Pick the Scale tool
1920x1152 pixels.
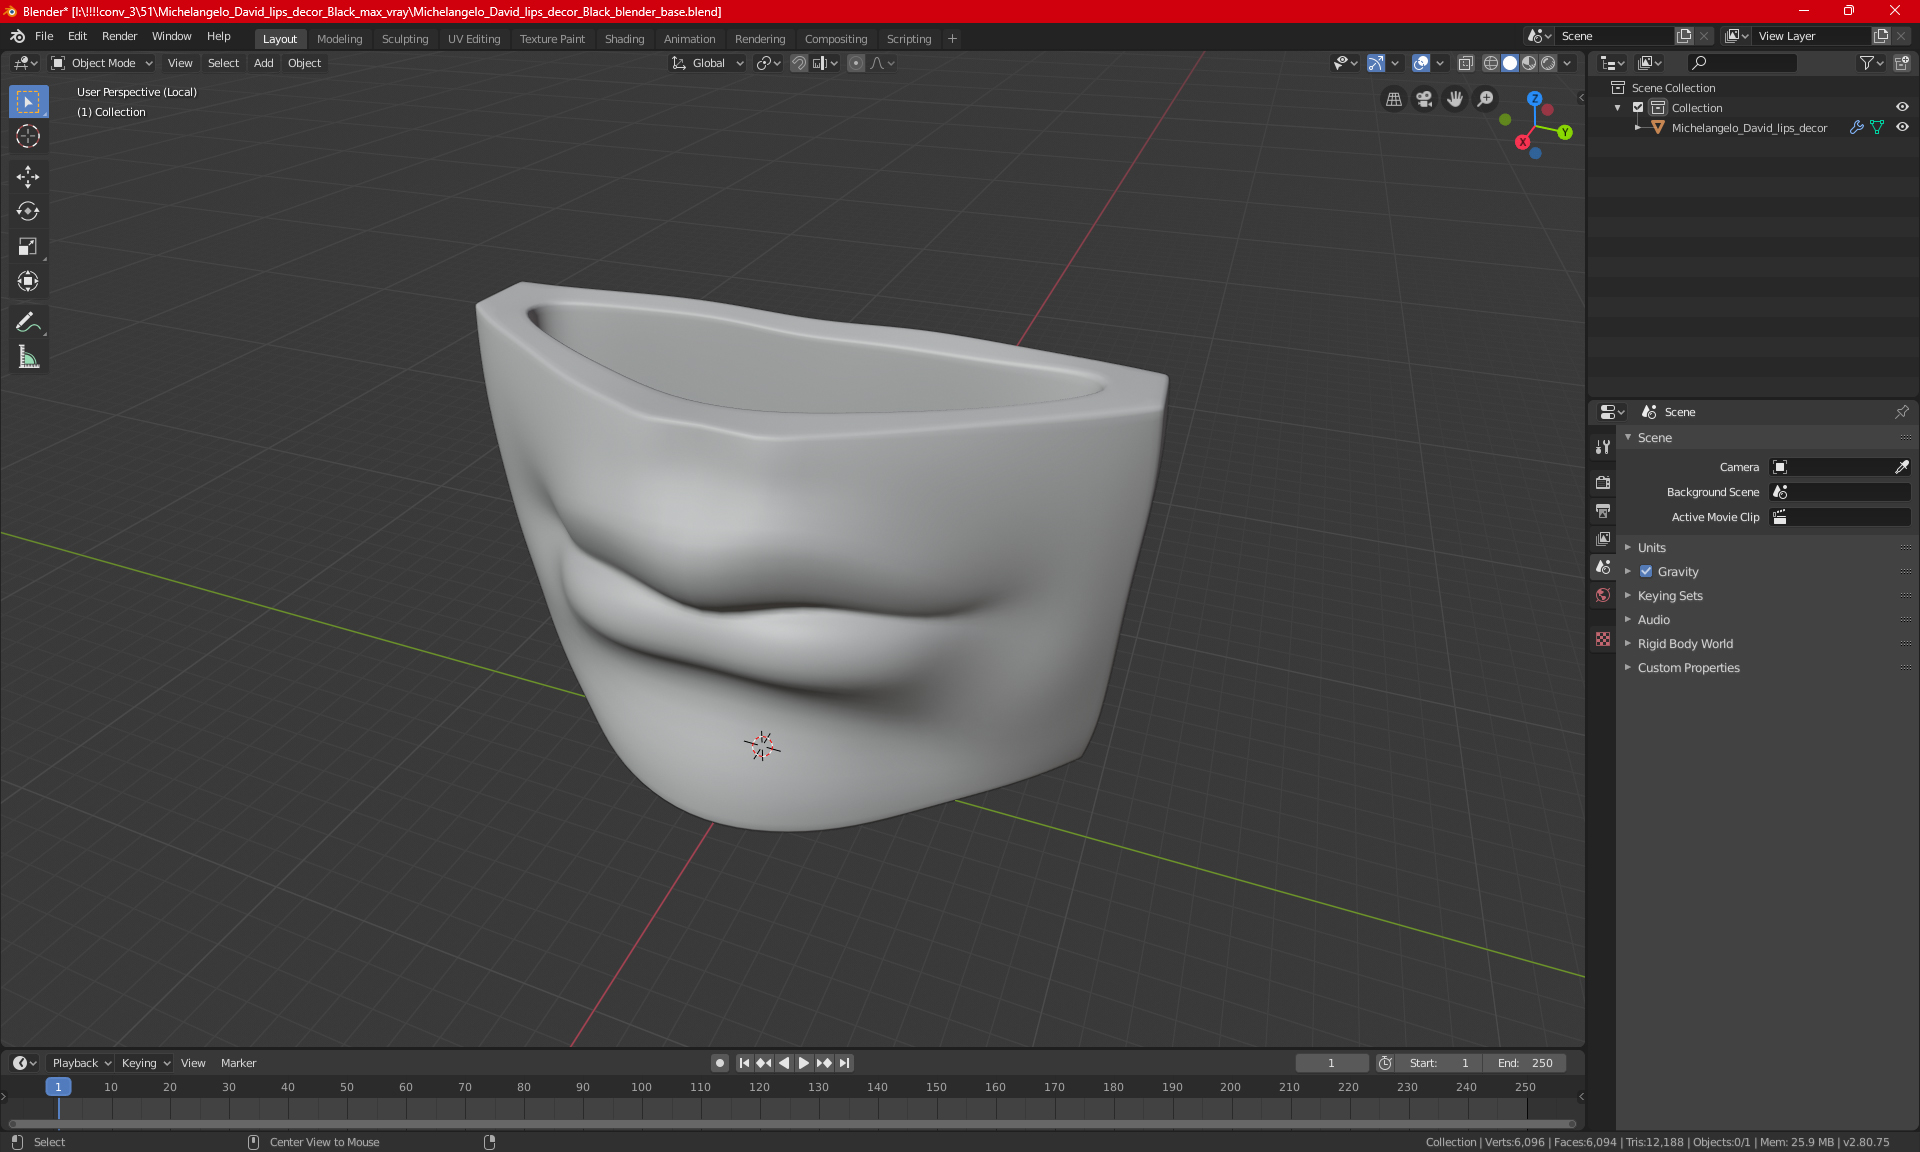pyautogui.click(x=28, y=246)
